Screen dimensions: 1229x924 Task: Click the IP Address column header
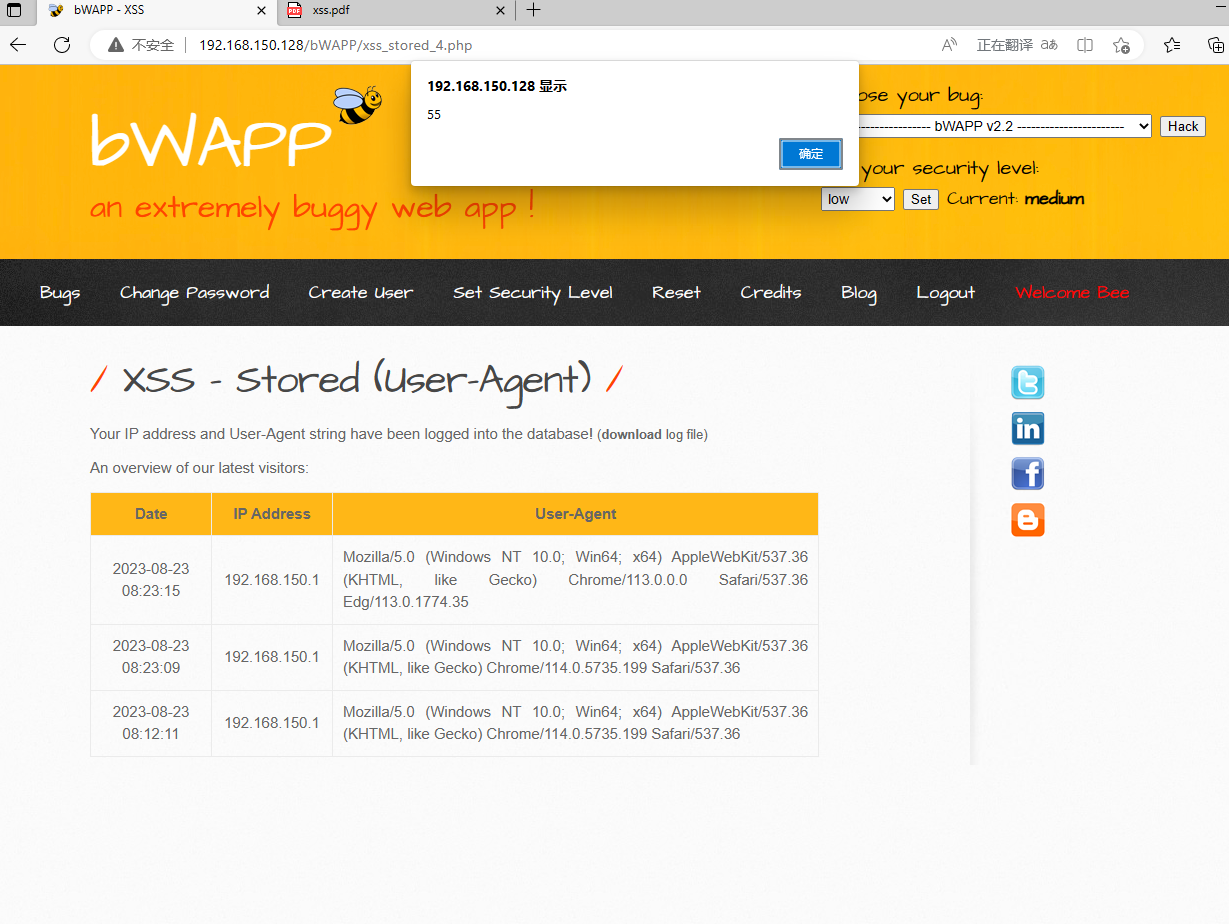(x=272, y=514)
